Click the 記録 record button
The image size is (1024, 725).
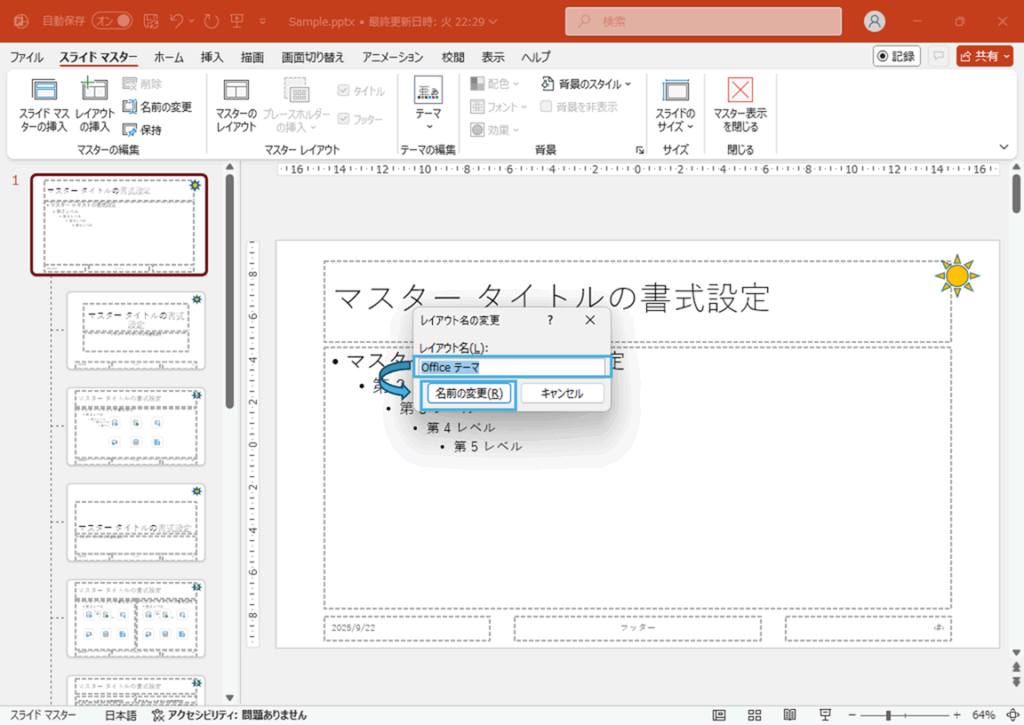[896, 57]
